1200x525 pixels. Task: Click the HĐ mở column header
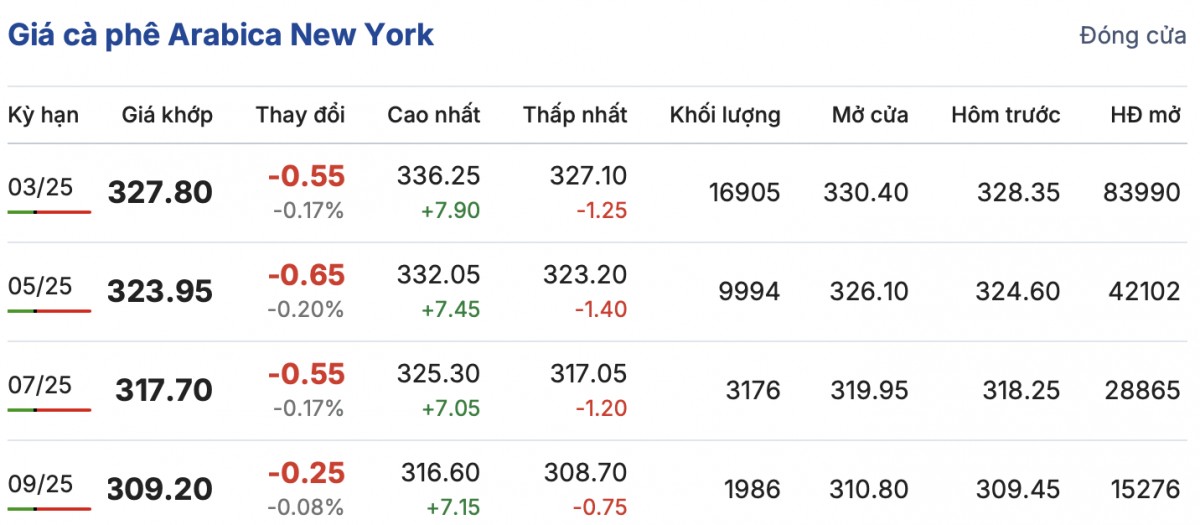(x=1146, y=115)
